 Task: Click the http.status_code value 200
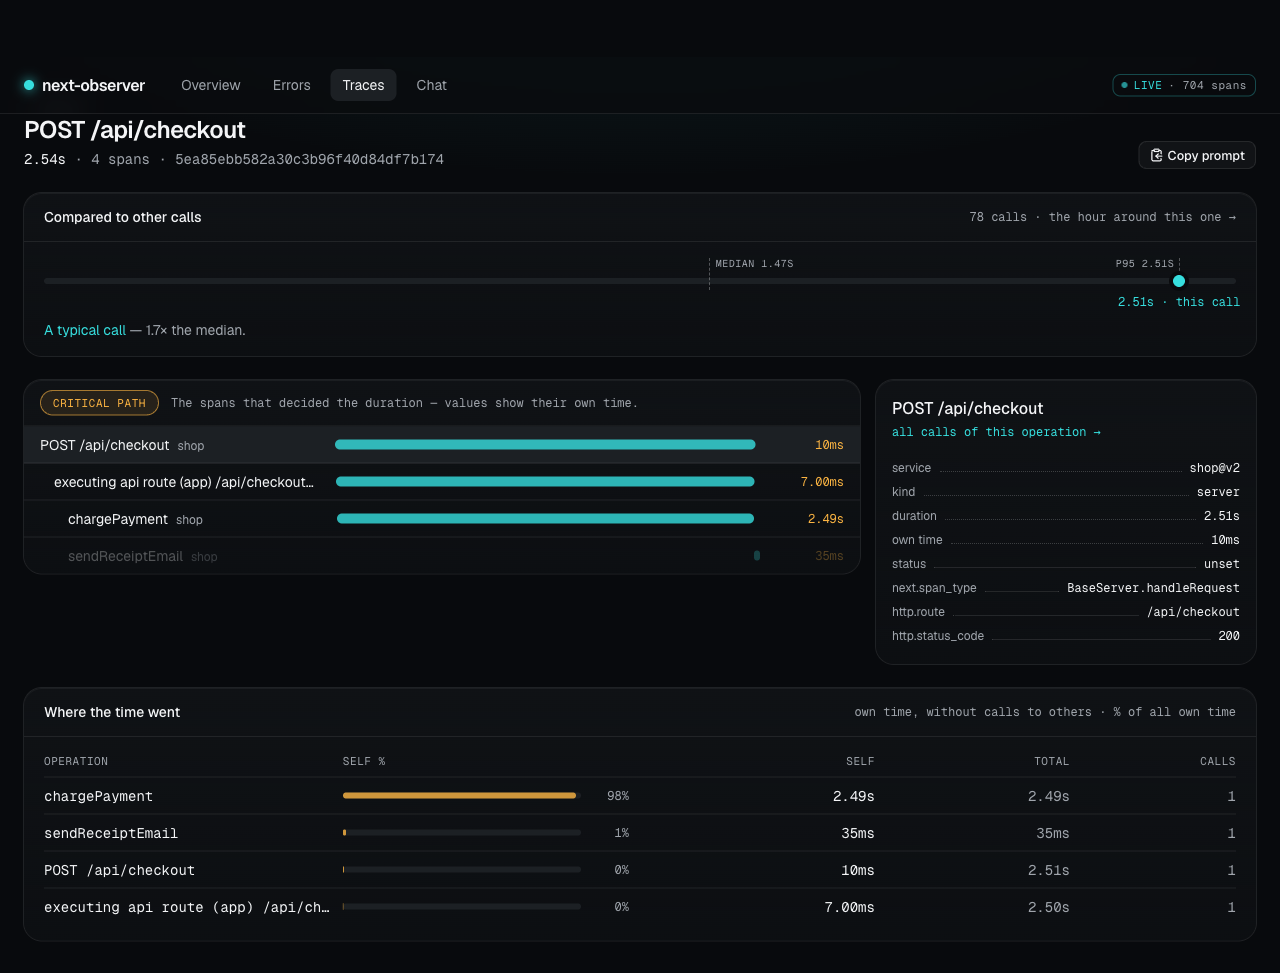click(x=1229, y=636)
